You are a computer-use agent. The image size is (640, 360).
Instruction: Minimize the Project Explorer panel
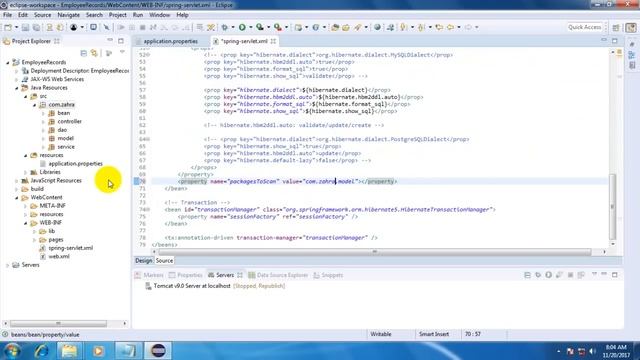click(x=110, y=40)
